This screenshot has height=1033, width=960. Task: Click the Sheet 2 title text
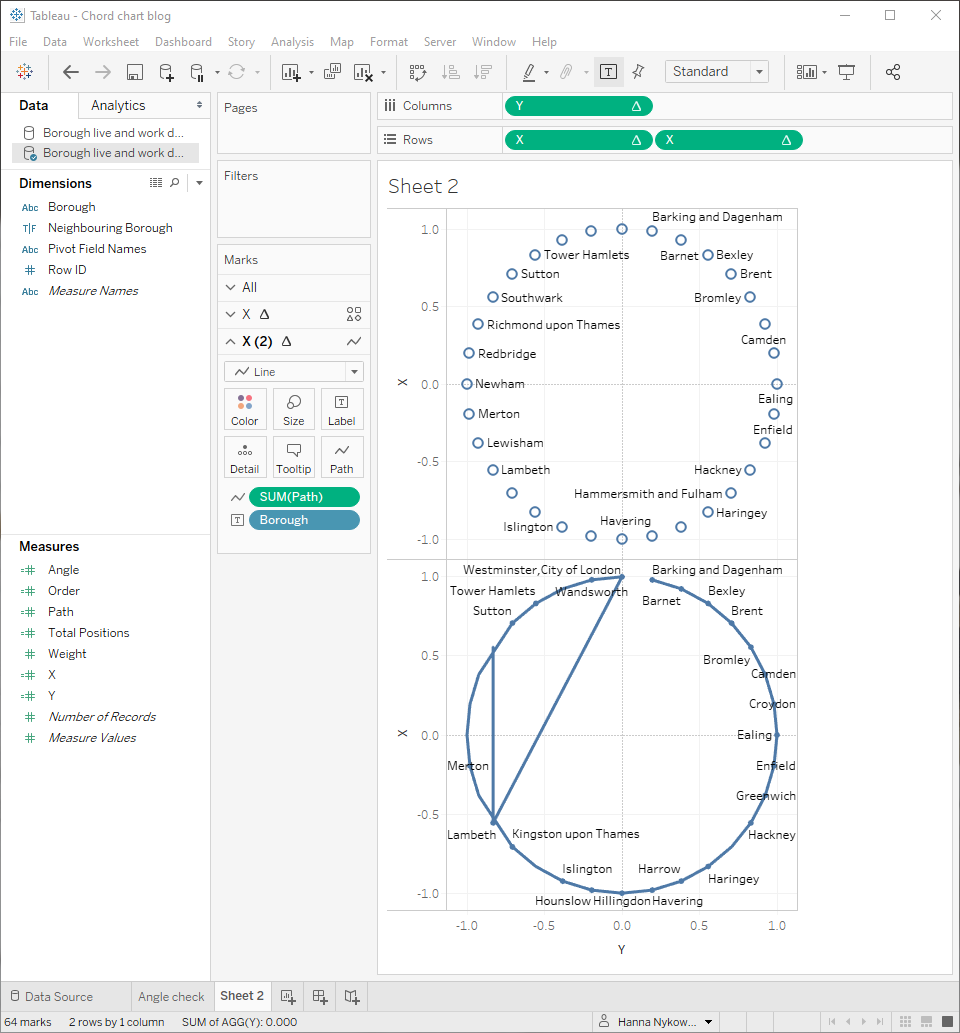pyautogui.click(x=423, y=186)
